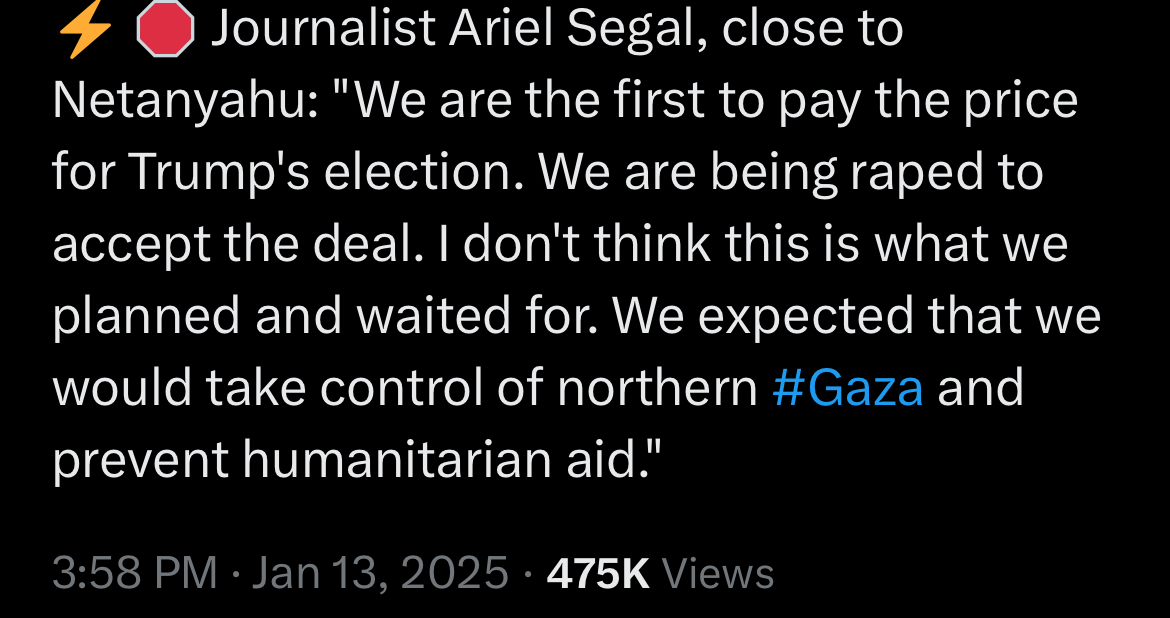Click the word election in second sentence
Viewport: 1170px width, 618px height.
[x=428, y=172]
